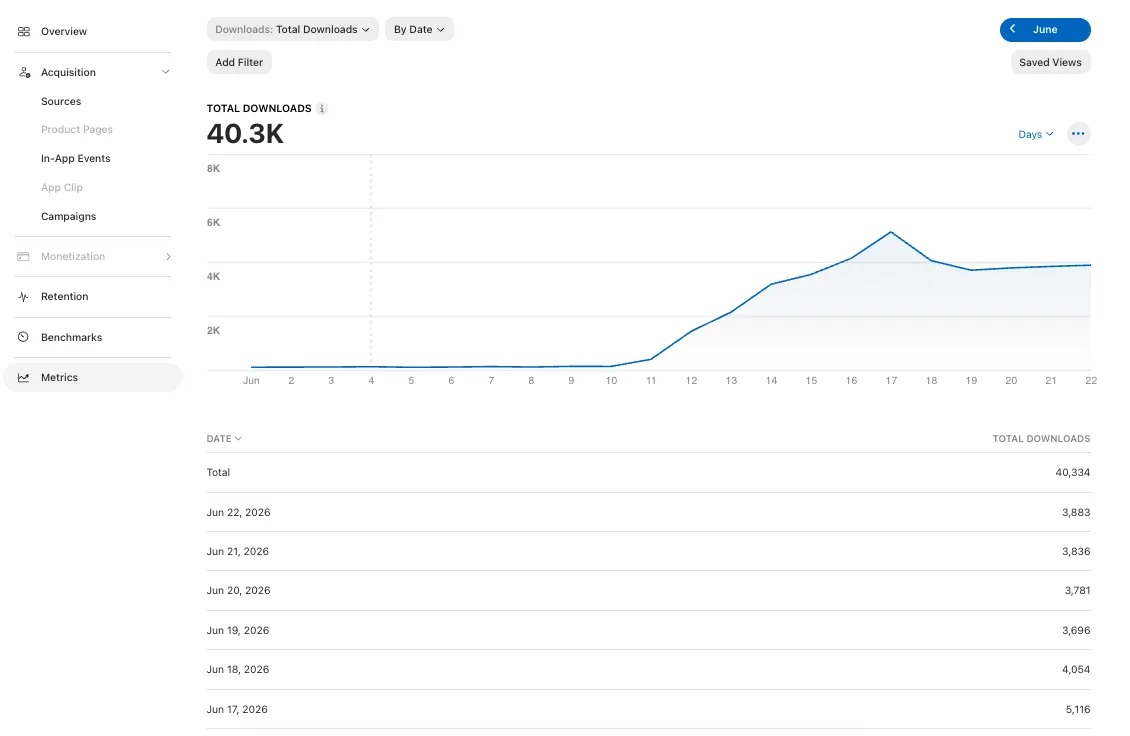This screenshot has width=1130, height=736.
Task: Click the Jun 17, 2026 row
Action: coord(649,709)
